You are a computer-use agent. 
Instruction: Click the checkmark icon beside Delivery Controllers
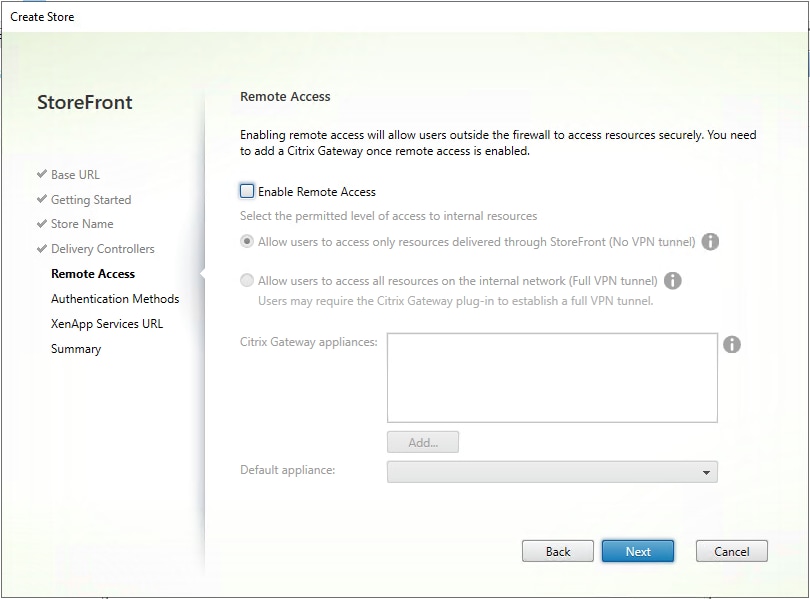tap(43, 248)
